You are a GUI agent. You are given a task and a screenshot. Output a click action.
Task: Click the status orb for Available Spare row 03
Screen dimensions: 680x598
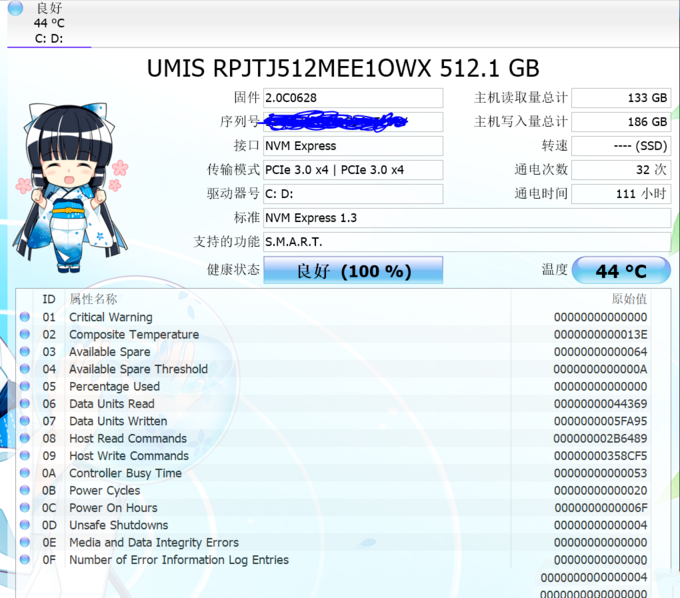(25, 352)
